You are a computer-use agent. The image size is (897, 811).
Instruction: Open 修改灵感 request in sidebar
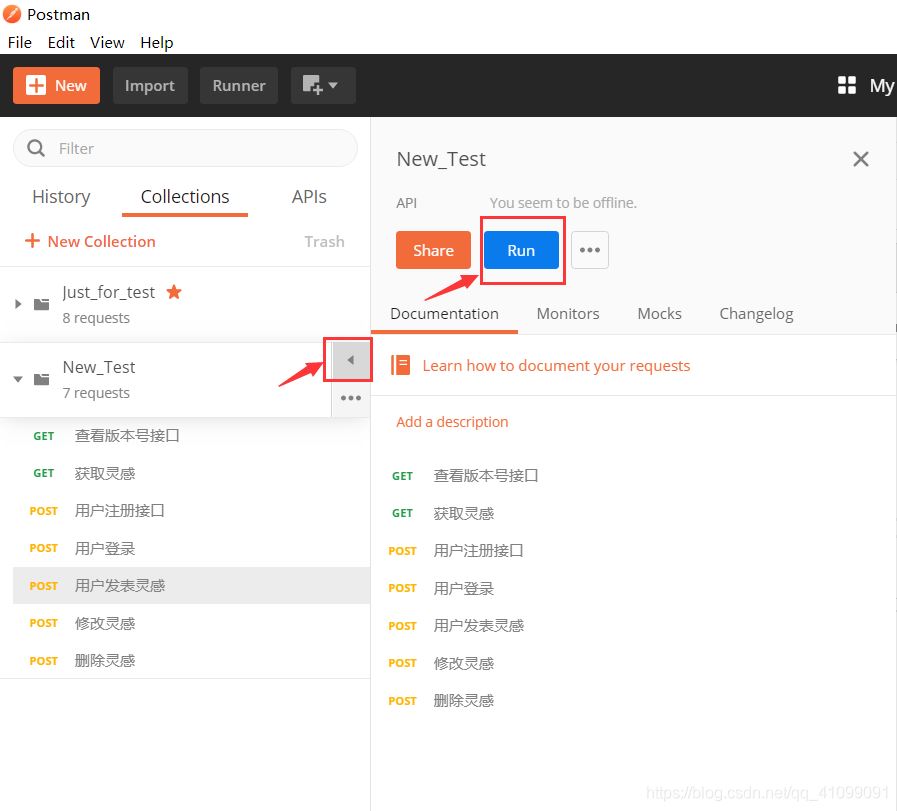[191, 623]
